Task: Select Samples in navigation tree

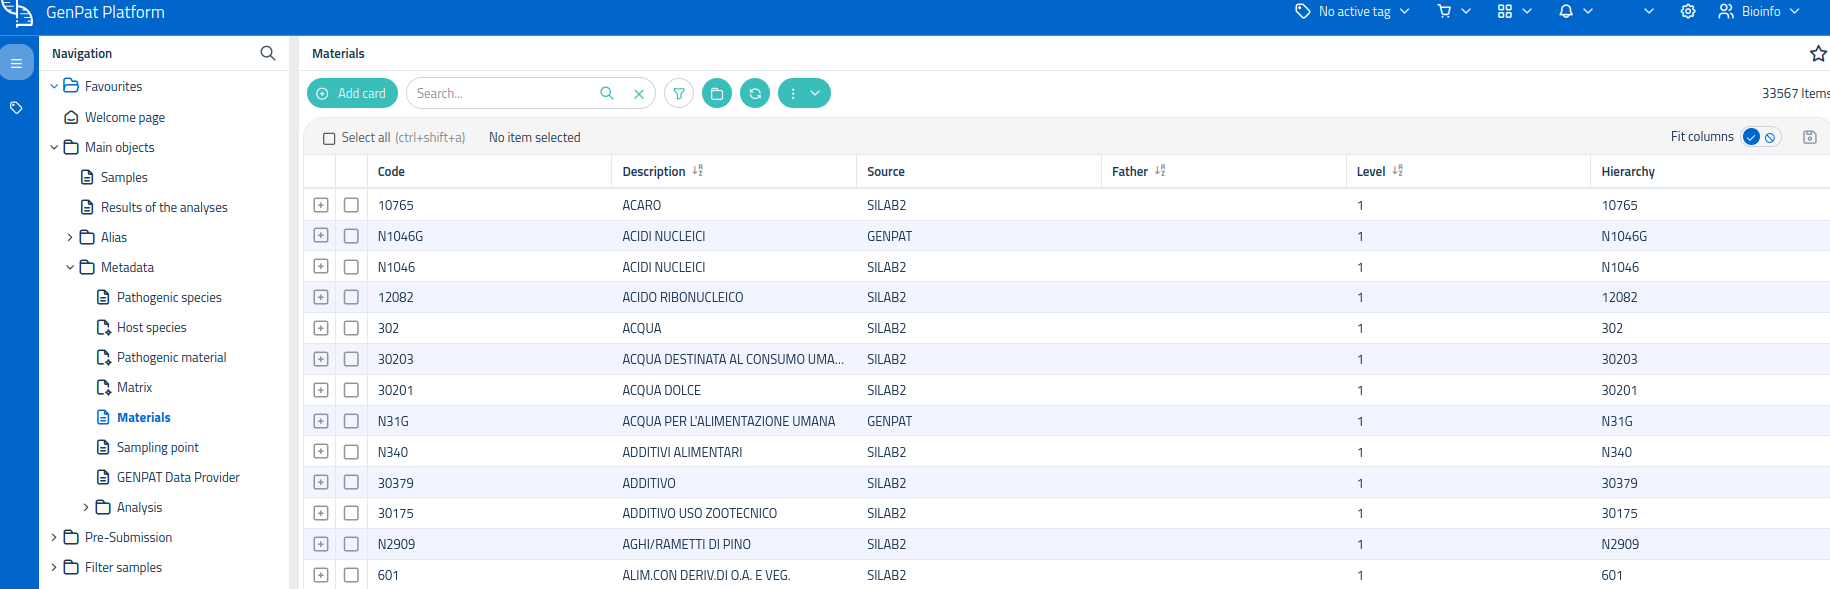Action: 124,177
